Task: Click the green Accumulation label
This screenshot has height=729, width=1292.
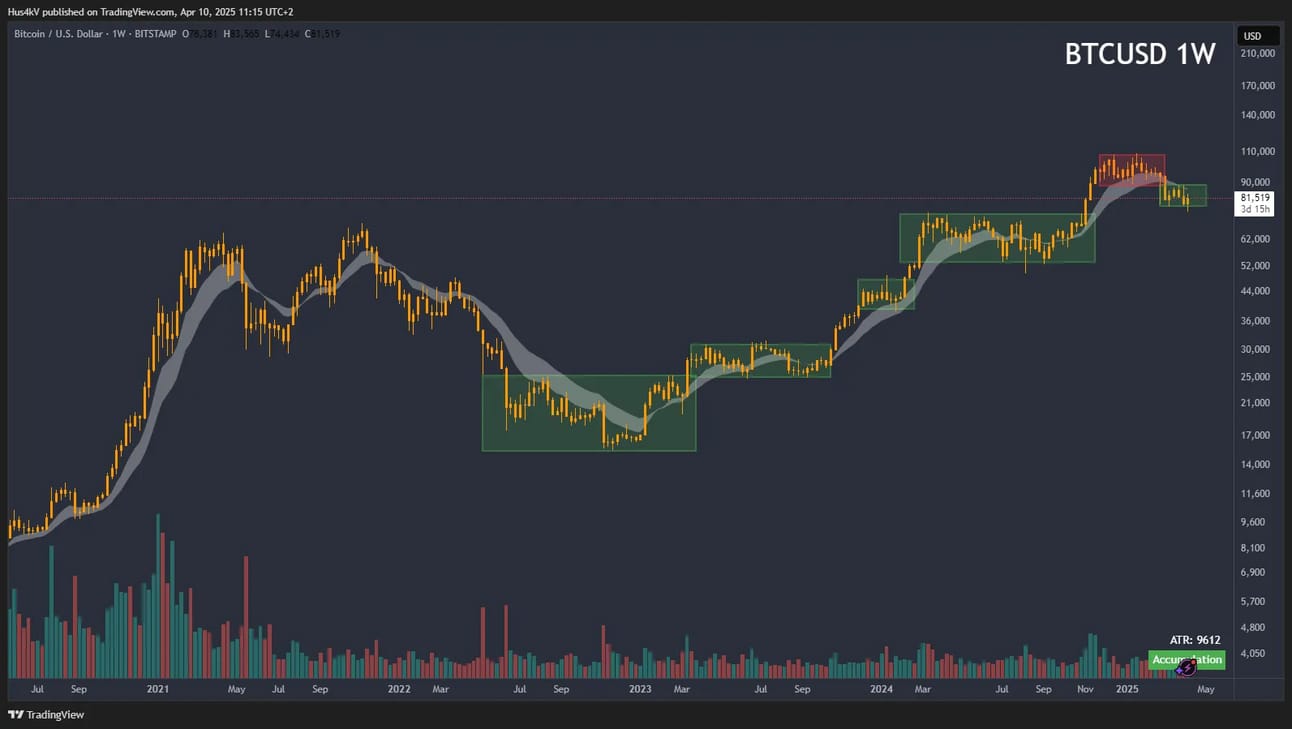Action: click(1187, 660)
